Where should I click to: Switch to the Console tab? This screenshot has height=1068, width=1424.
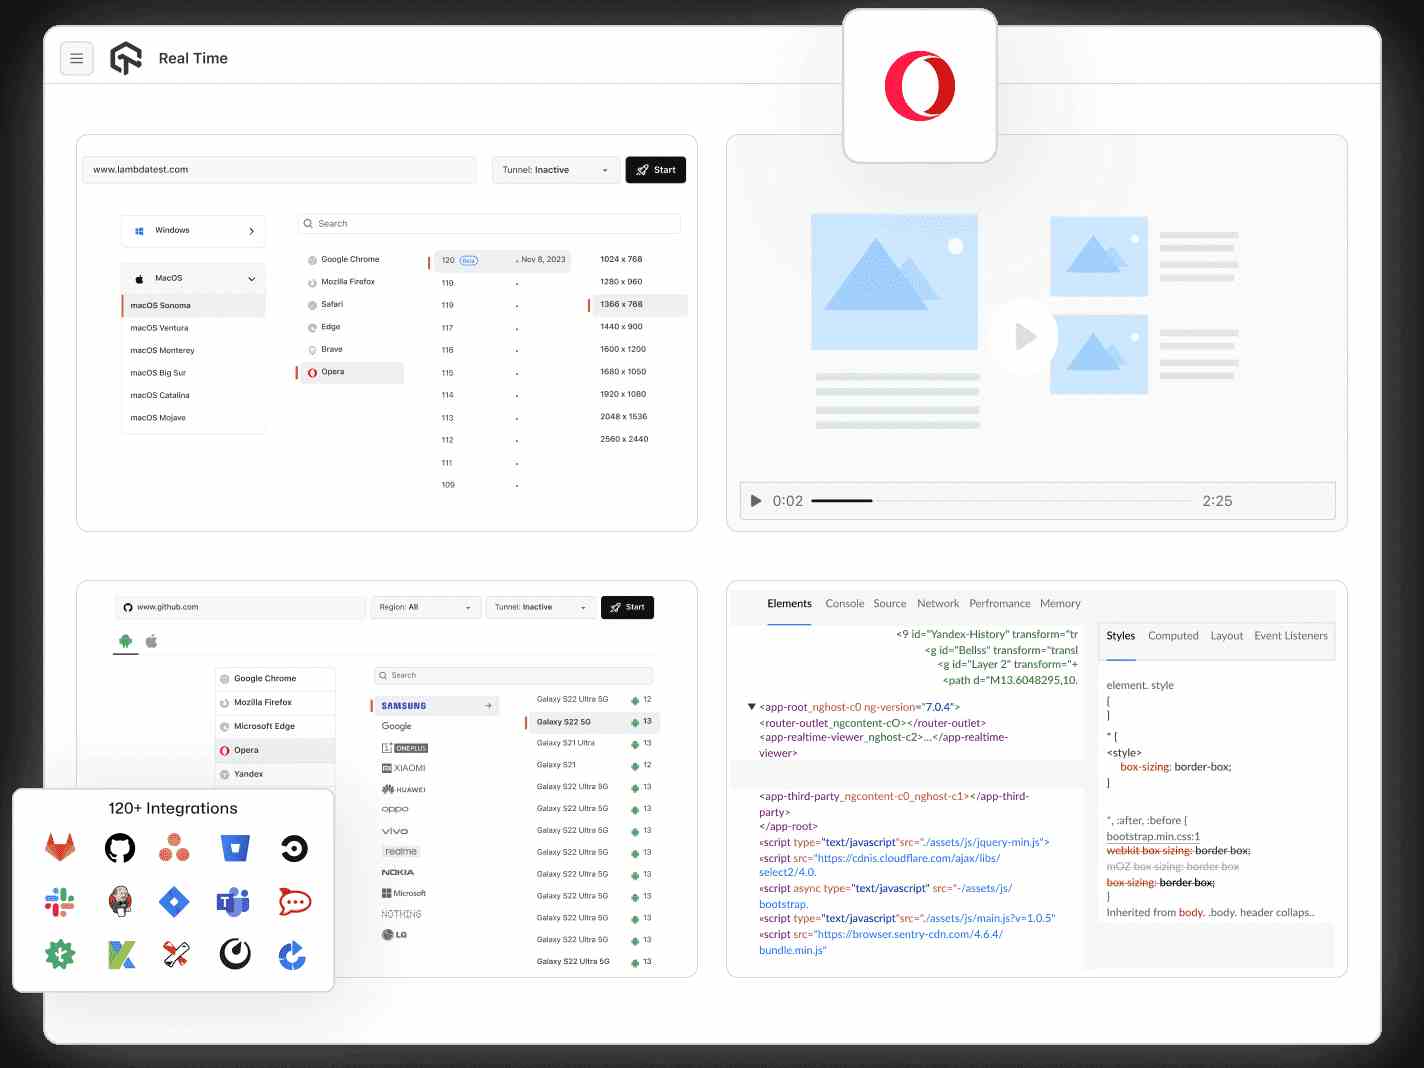(x=844, y=604)
